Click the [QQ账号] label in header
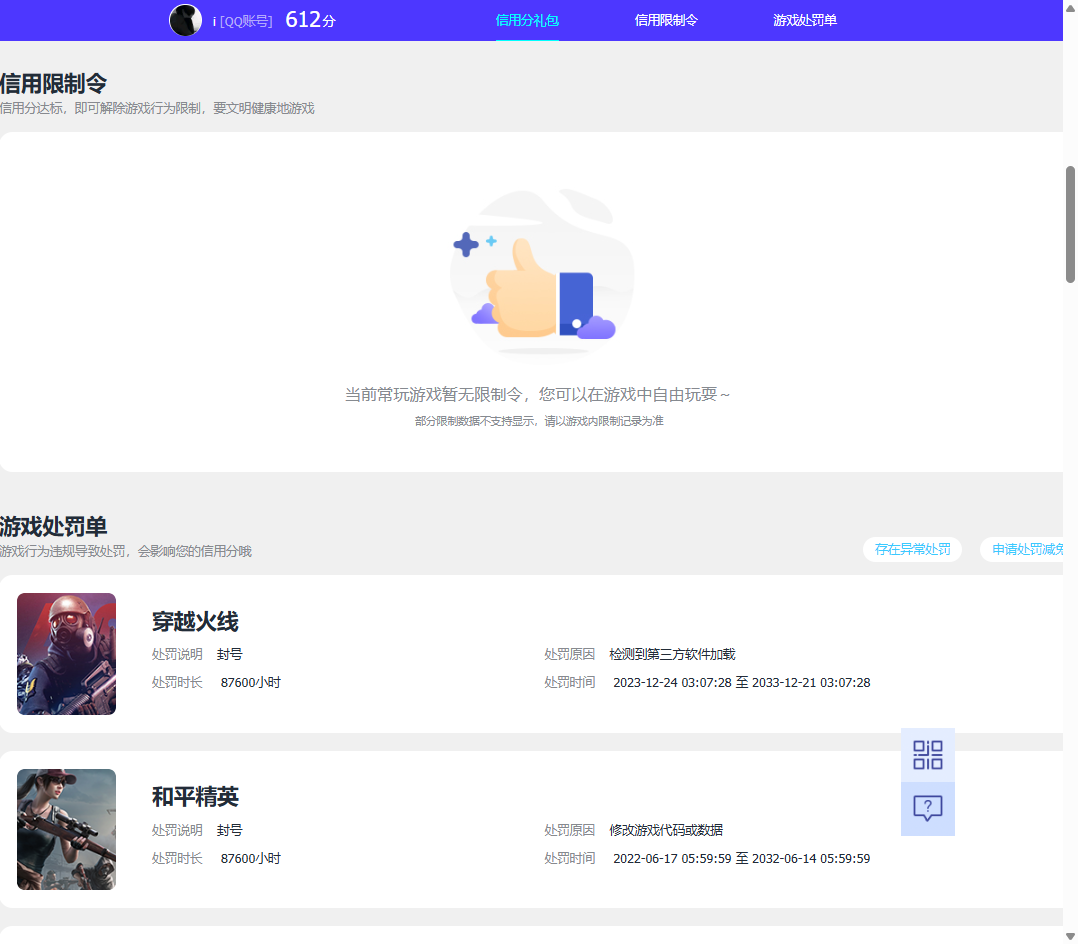 [246, 21]
